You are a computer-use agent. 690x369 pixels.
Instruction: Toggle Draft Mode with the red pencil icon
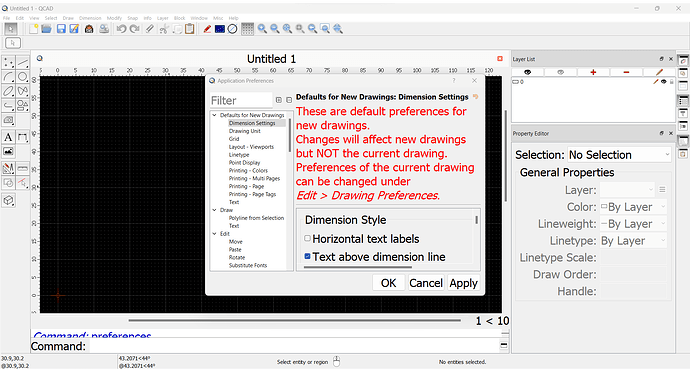207,29
